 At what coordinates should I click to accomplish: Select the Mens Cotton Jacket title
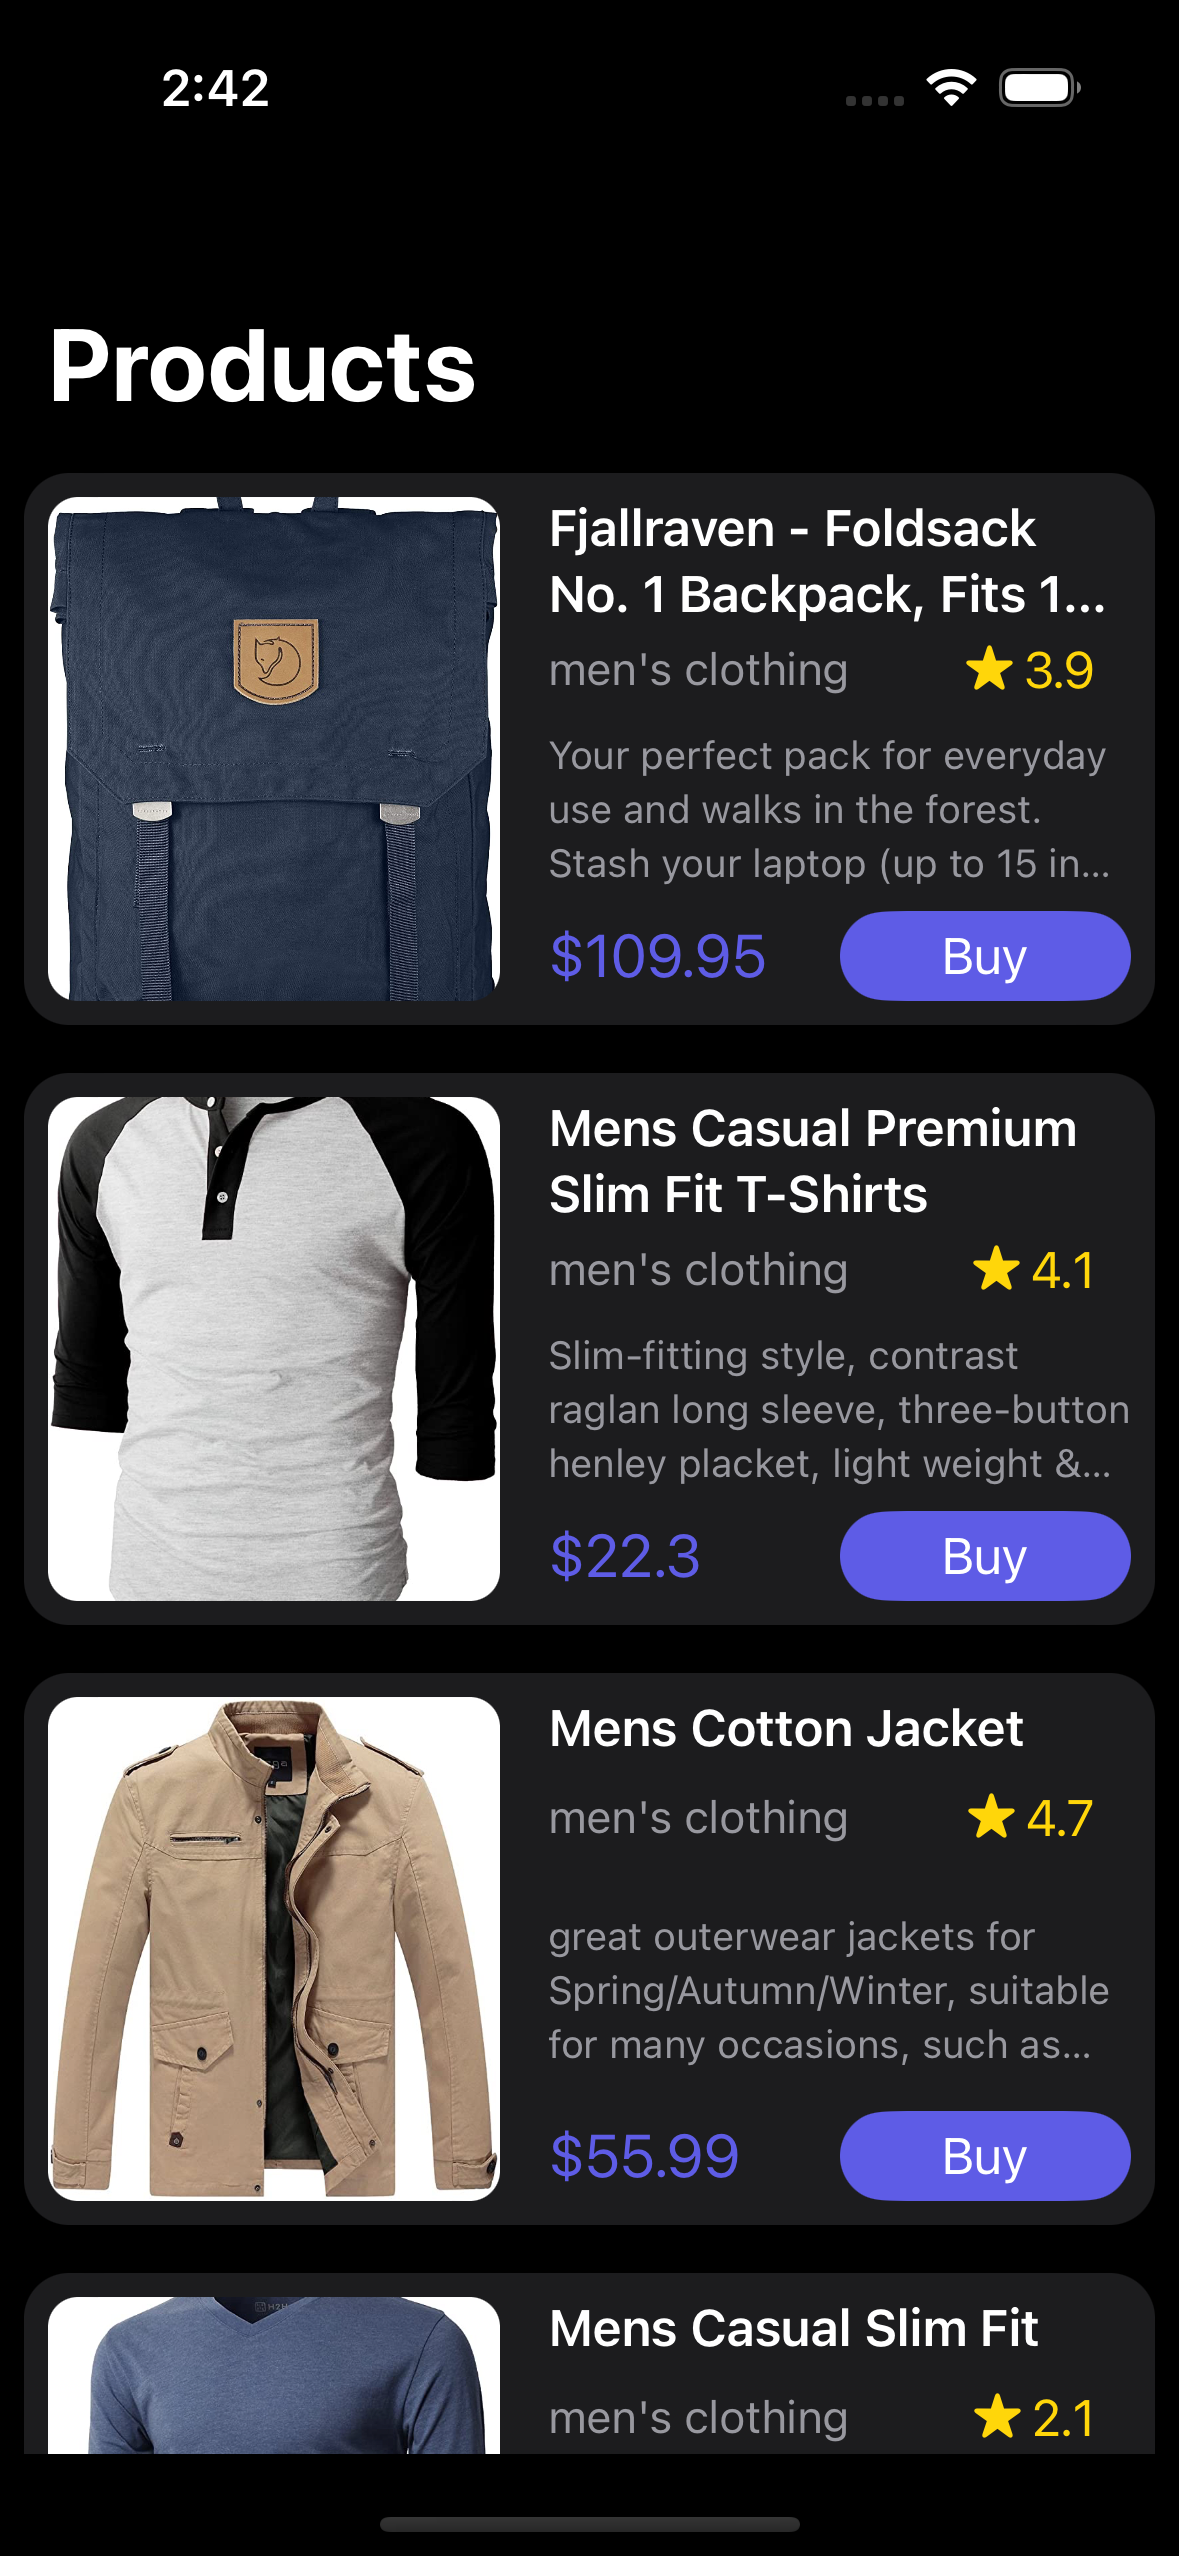786,1729
